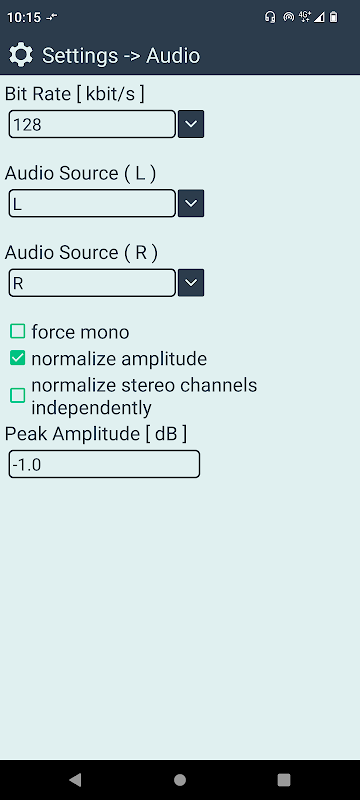This screenshot has height=800, width=360.
Task: Click the Audio Source (L) field showing L
Action: click(x=92, y=203)
